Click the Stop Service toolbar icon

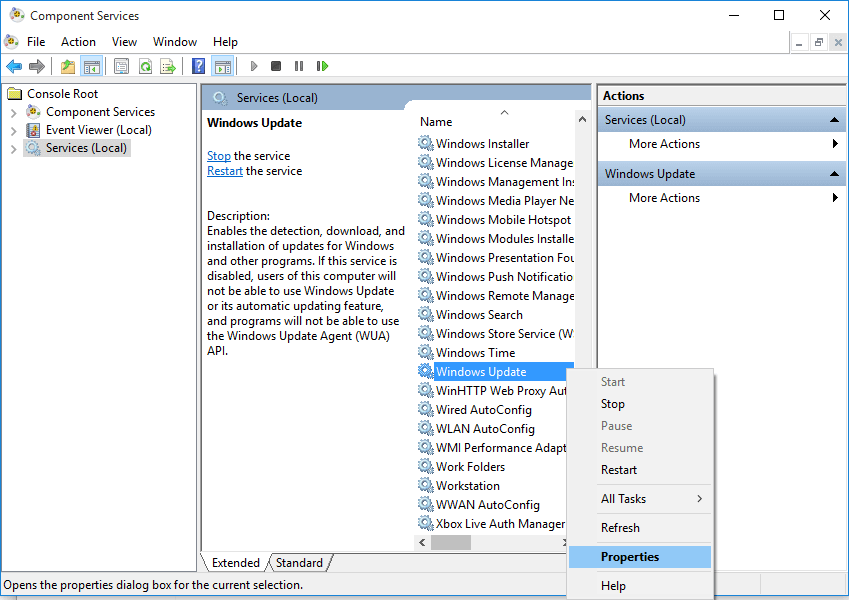click(x=276, y=66)
